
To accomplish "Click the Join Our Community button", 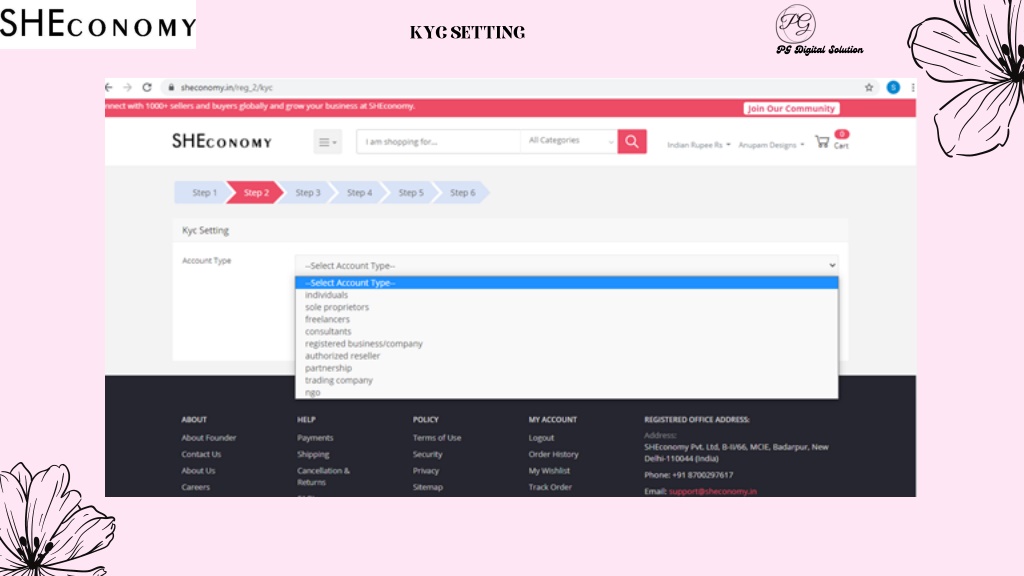I will pyautogui.click(x=791, y=108).
